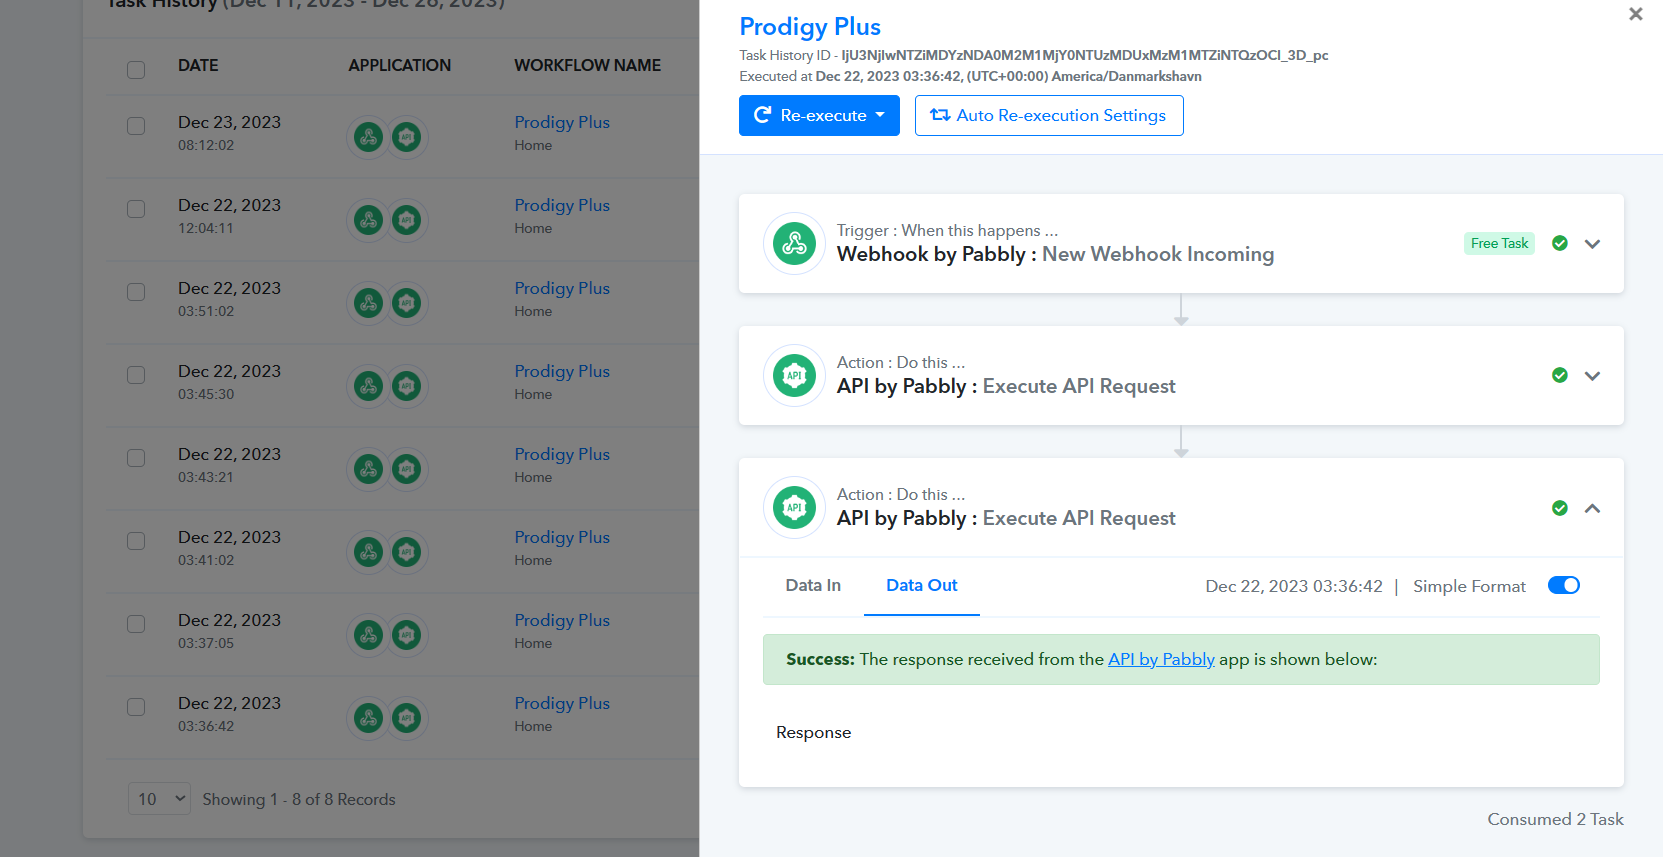This screenshot has width=1663, height=857.
Task: Expand the first Execute API Request action
Action: (x=1593, y=376)
